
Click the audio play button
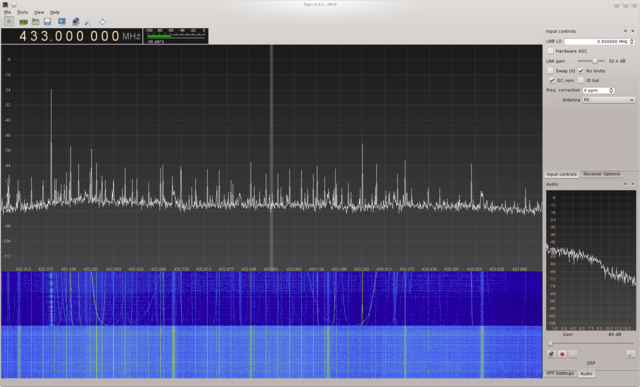point(573,354)
